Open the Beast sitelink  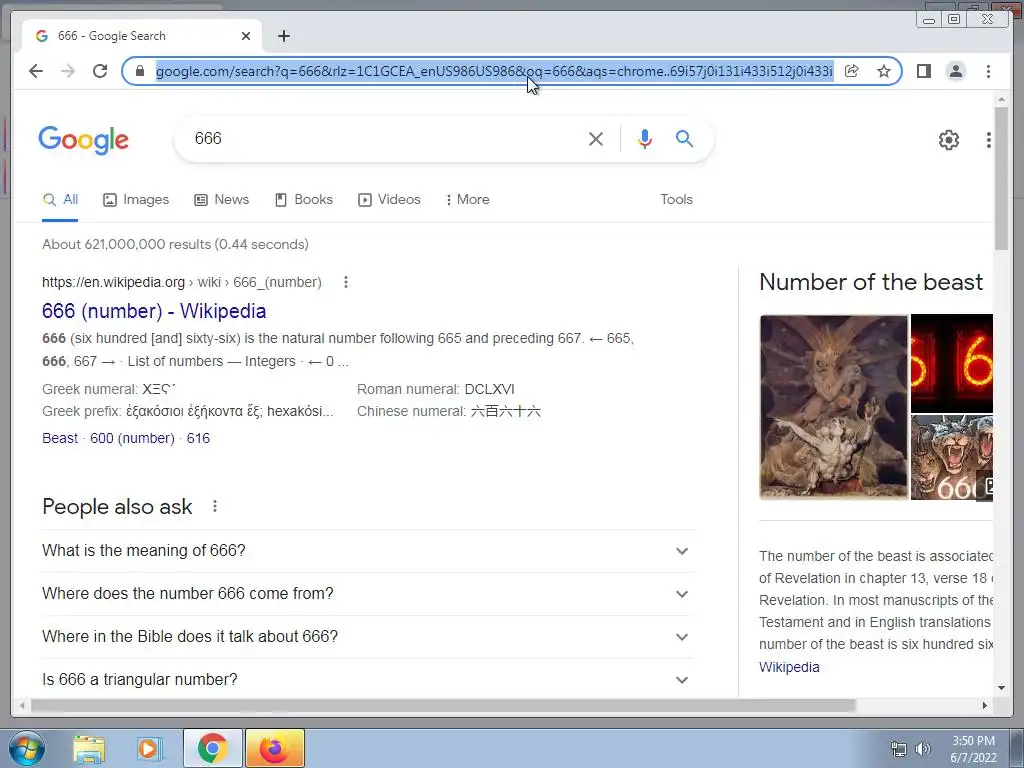tap(59, 438)
